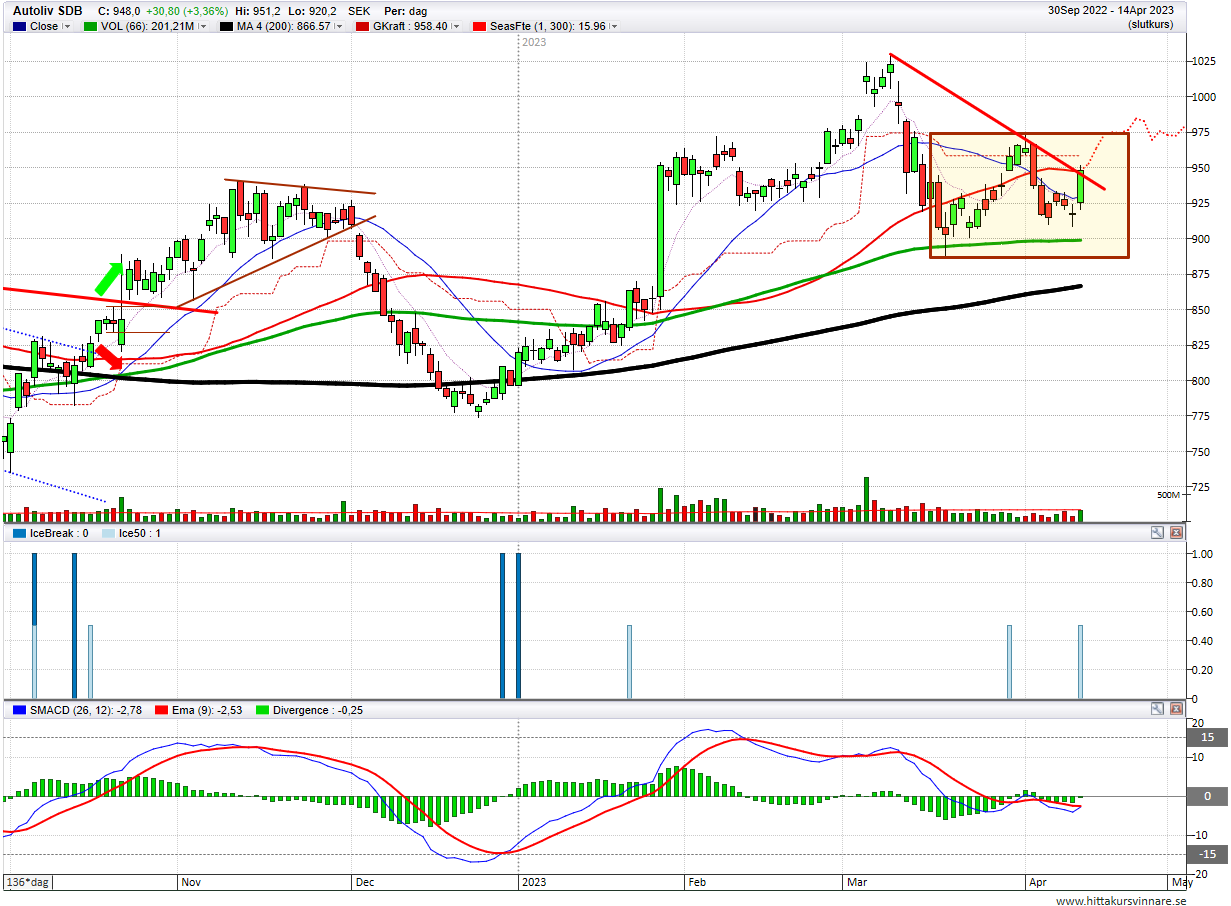Click the 0 level tag on SMACD axis

tap(1207, 796)
